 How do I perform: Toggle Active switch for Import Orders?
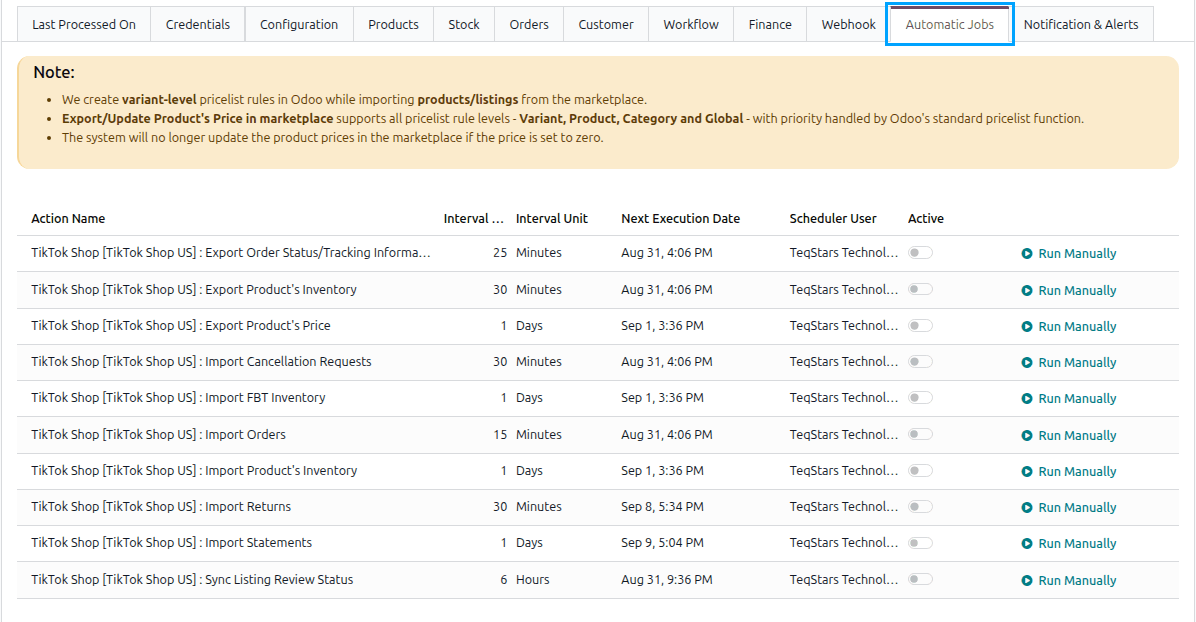pyautogui.click(x=921, y=434)
